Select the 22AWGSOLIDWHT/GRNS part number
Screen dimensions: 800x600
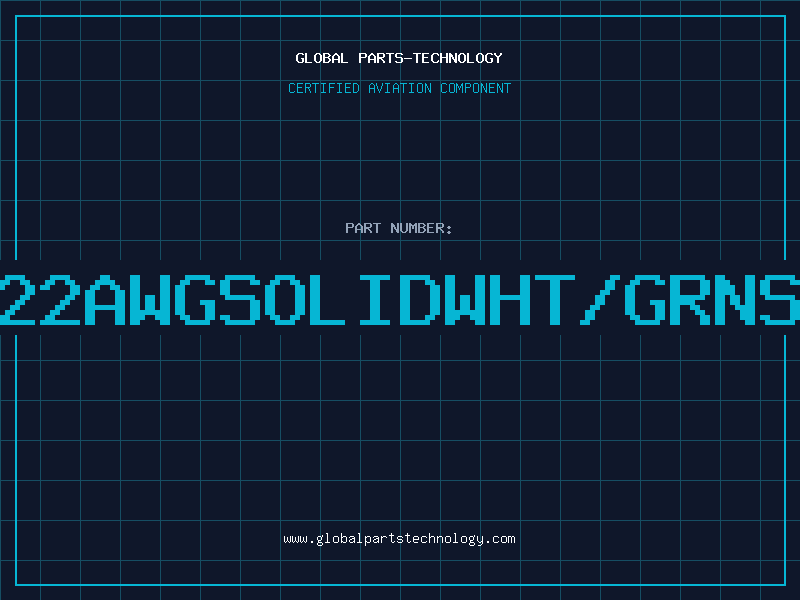(x=400, y=298)
